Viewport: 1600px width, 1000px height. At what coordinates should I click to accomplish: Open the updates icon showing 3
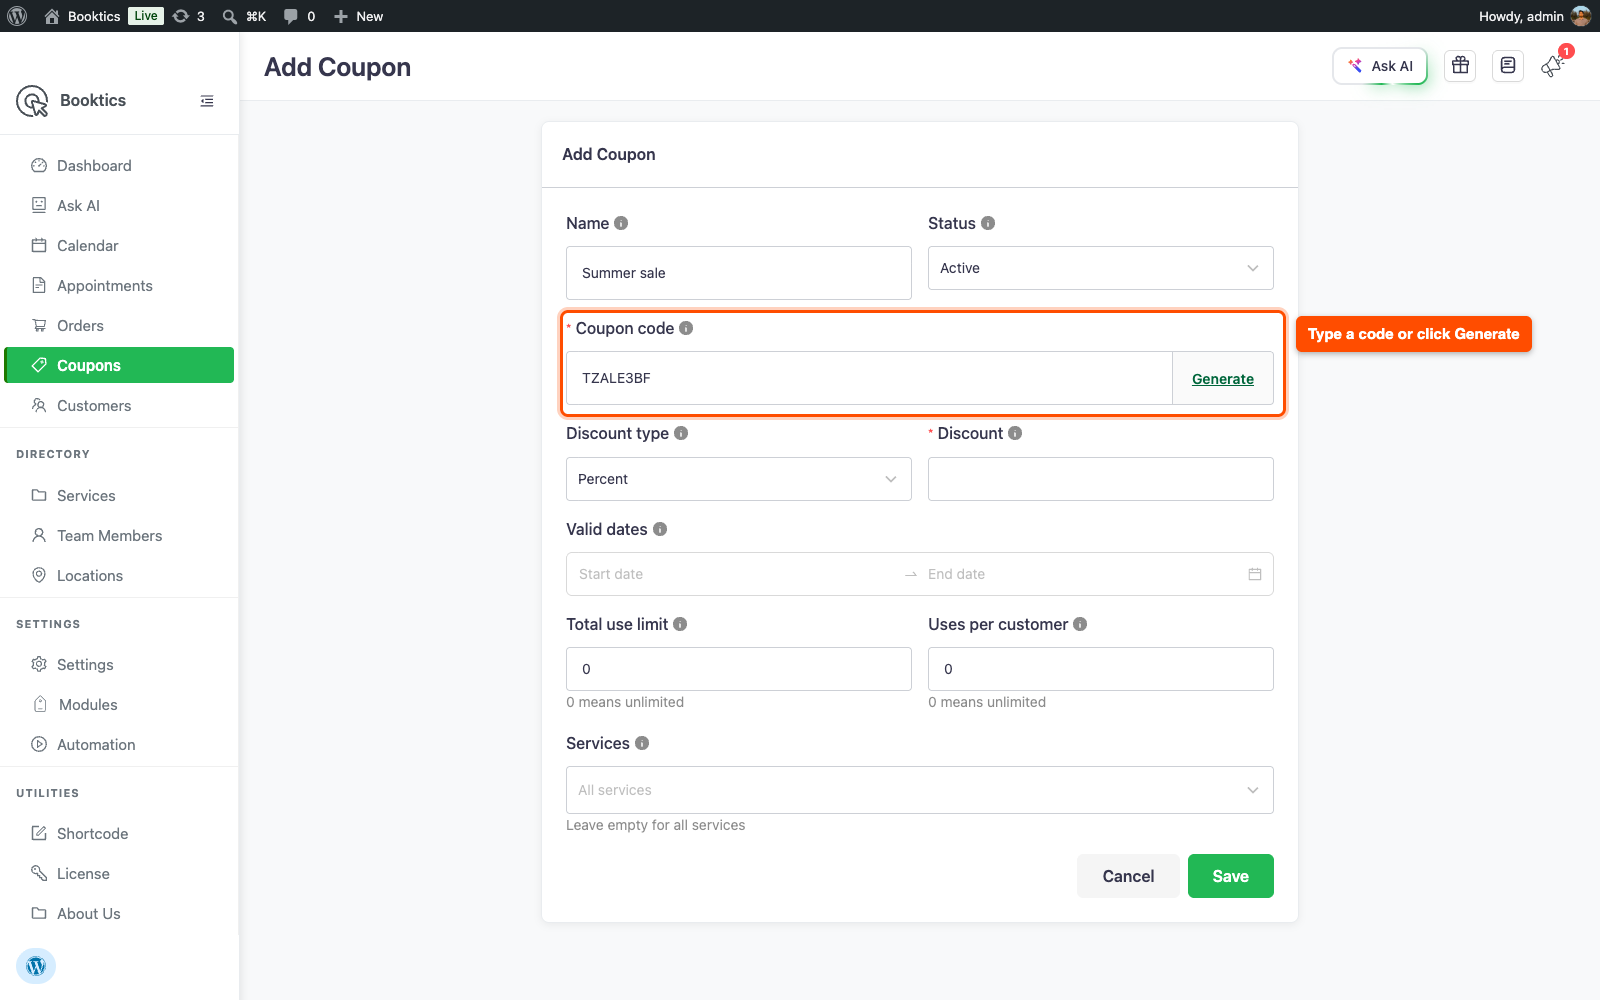tap(189, 16)
